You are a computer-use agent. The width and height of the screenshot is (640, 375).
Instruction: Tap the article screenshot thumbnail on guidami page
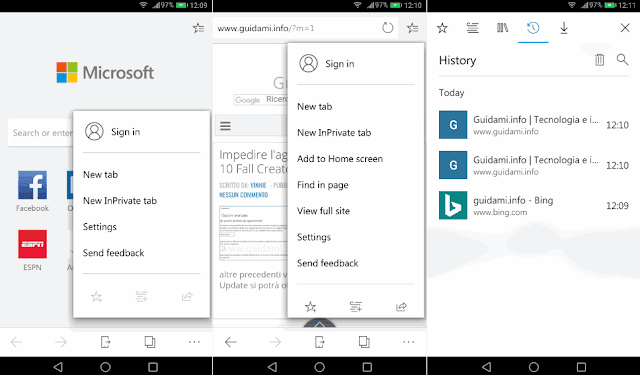253,233
